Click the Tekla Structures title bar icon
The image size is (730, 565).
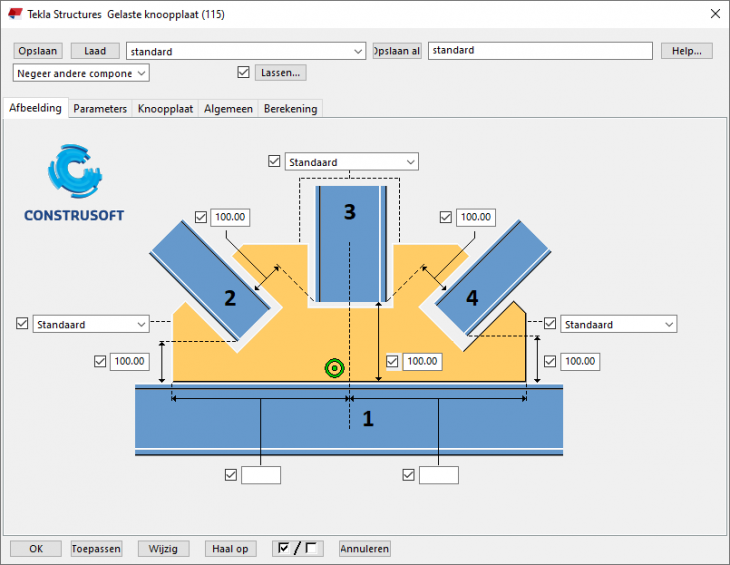16,14
